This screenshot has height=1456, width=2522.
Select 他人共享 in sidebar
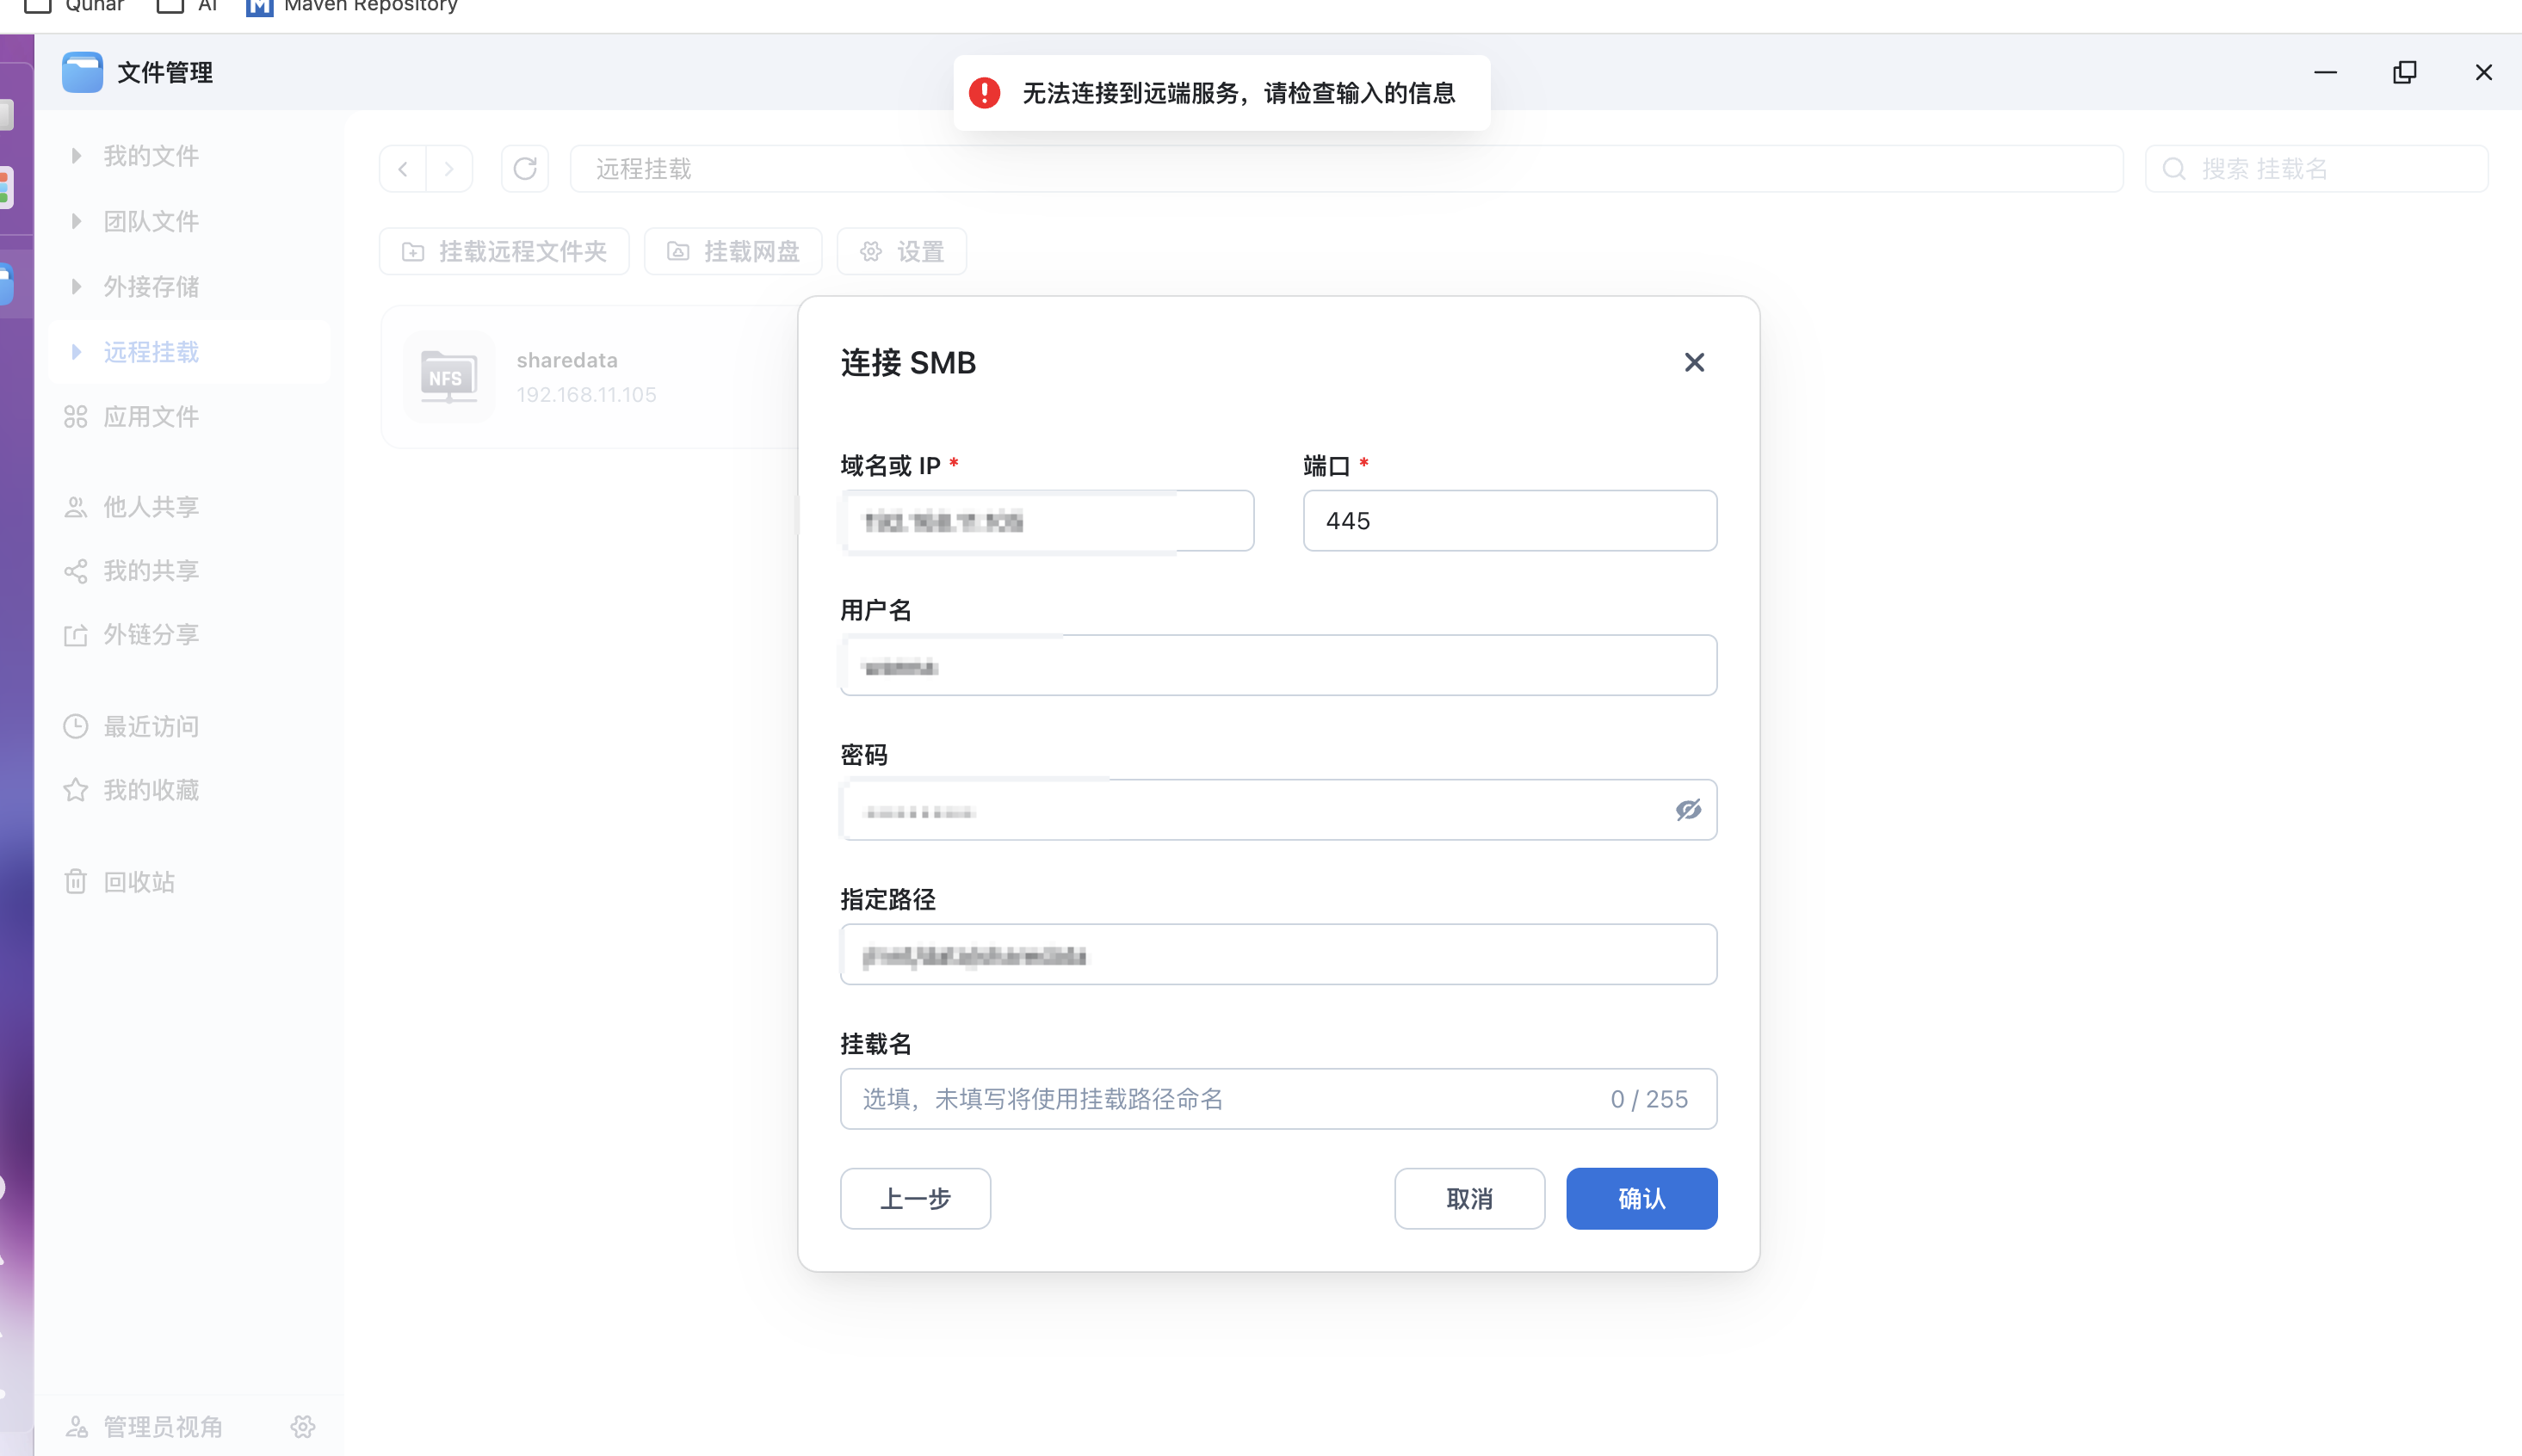(150, 507)
